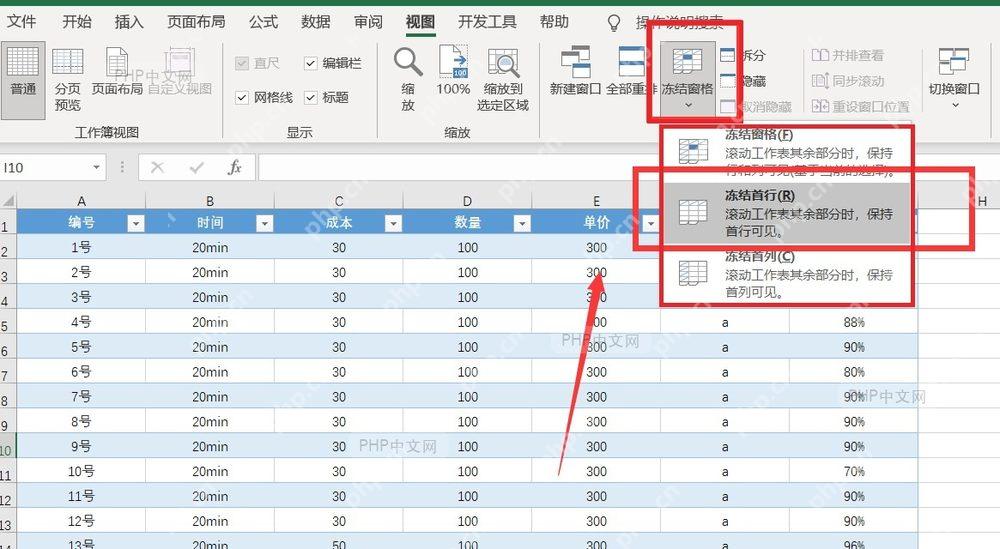Click the Hide (隐藏) window command
Screen dimensions: 1000x549
click(743, 81)
